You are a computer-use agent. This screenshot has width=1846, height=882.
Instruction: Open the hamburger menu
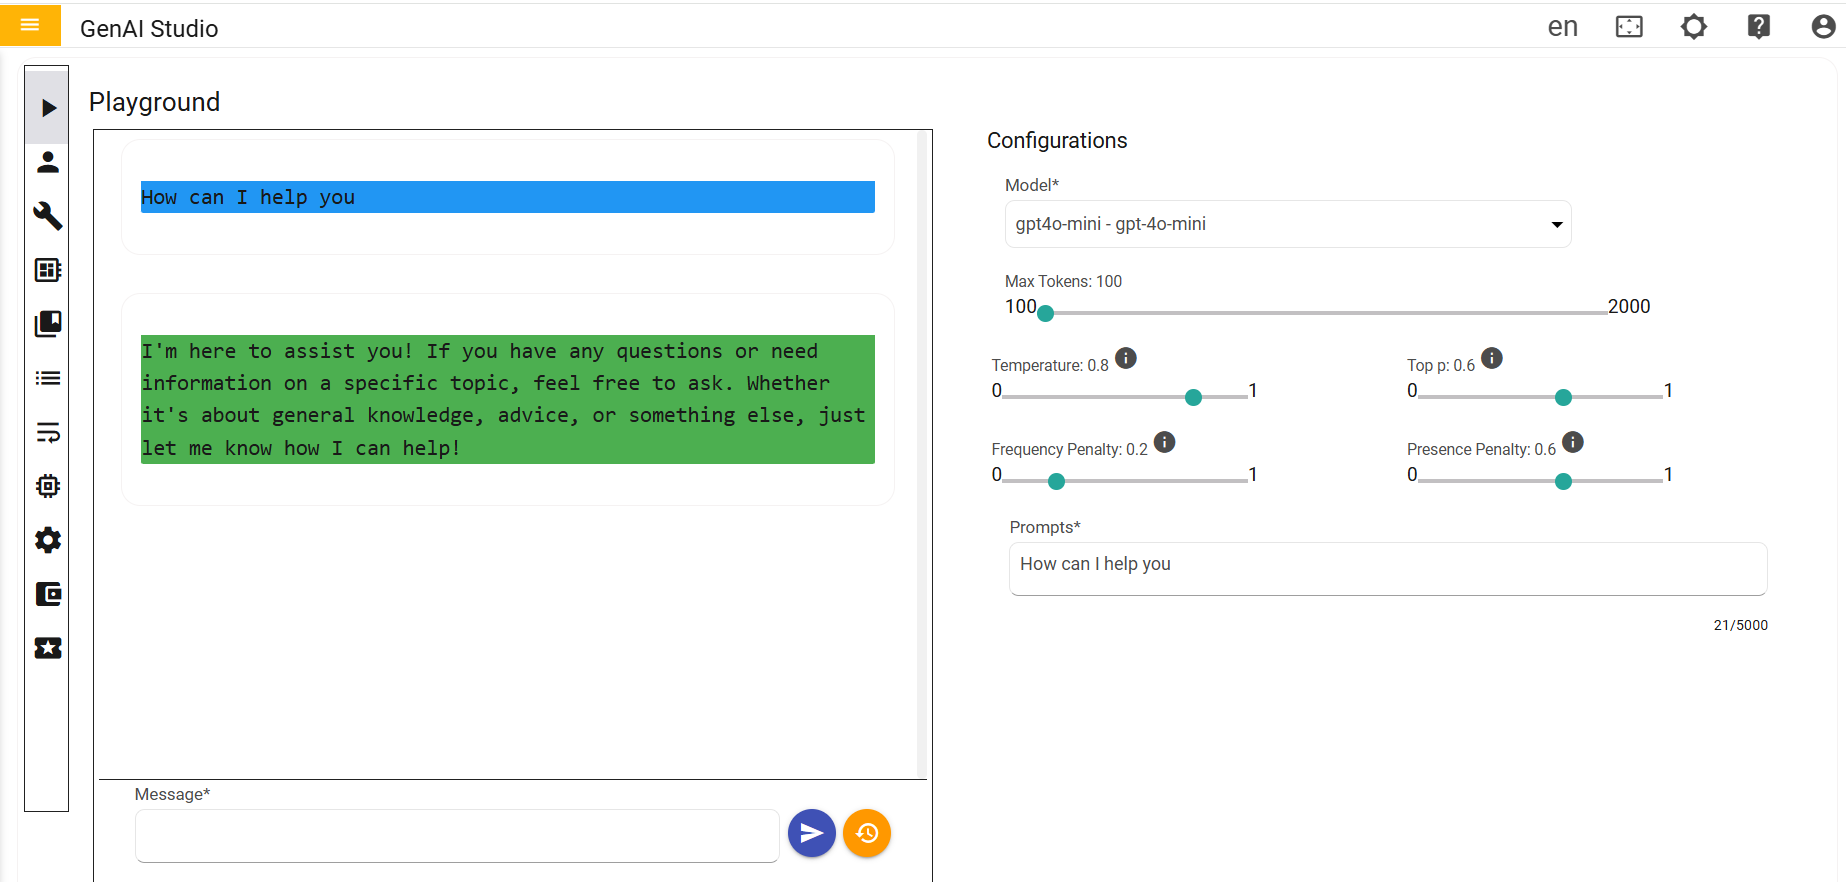click(x=30, y=25)
